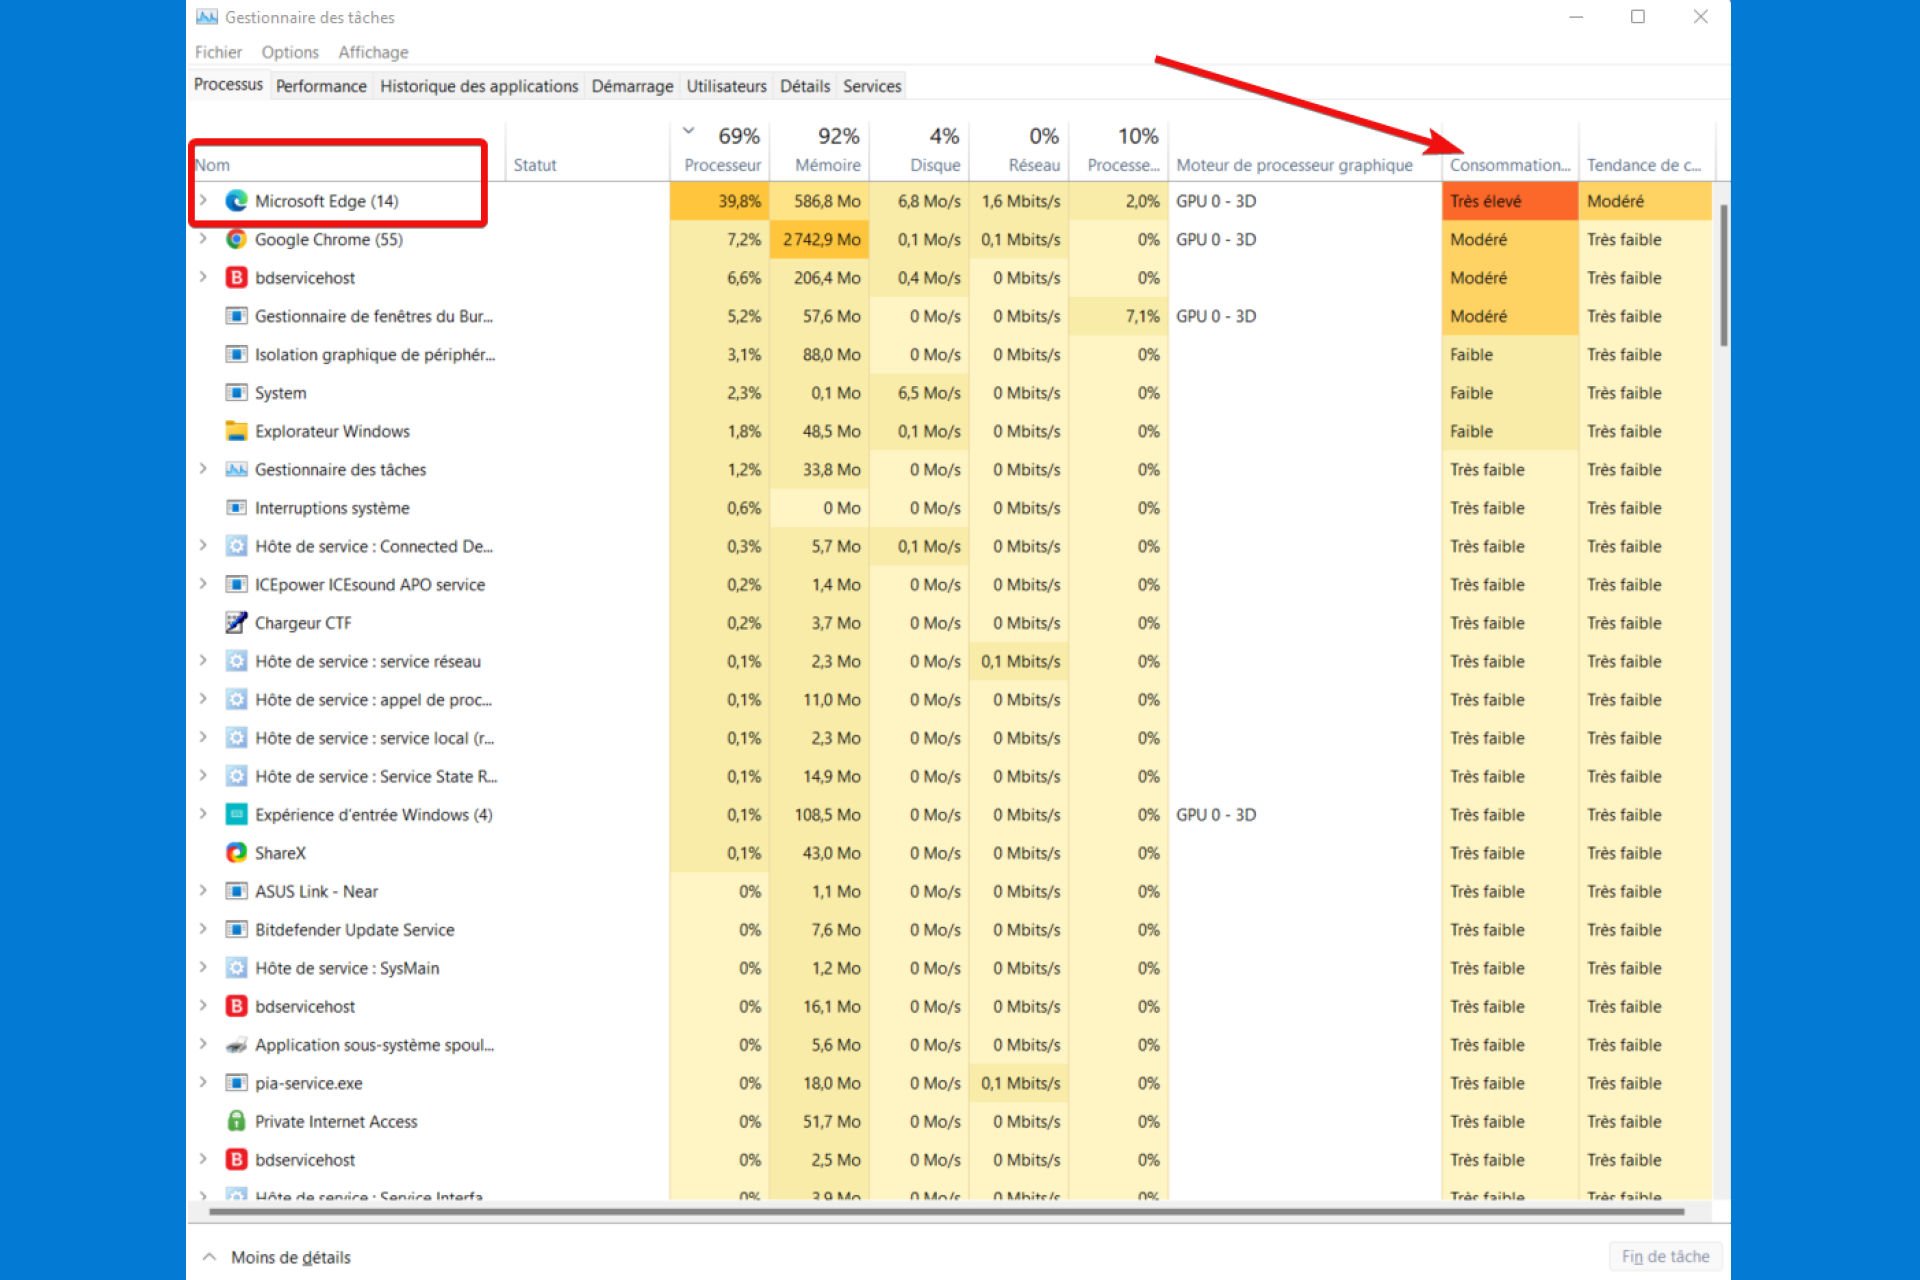Click the Chargeur CTF pen icon
Image resolution: width=1920 pixels, height=1280 pixels.
point(236,623)
